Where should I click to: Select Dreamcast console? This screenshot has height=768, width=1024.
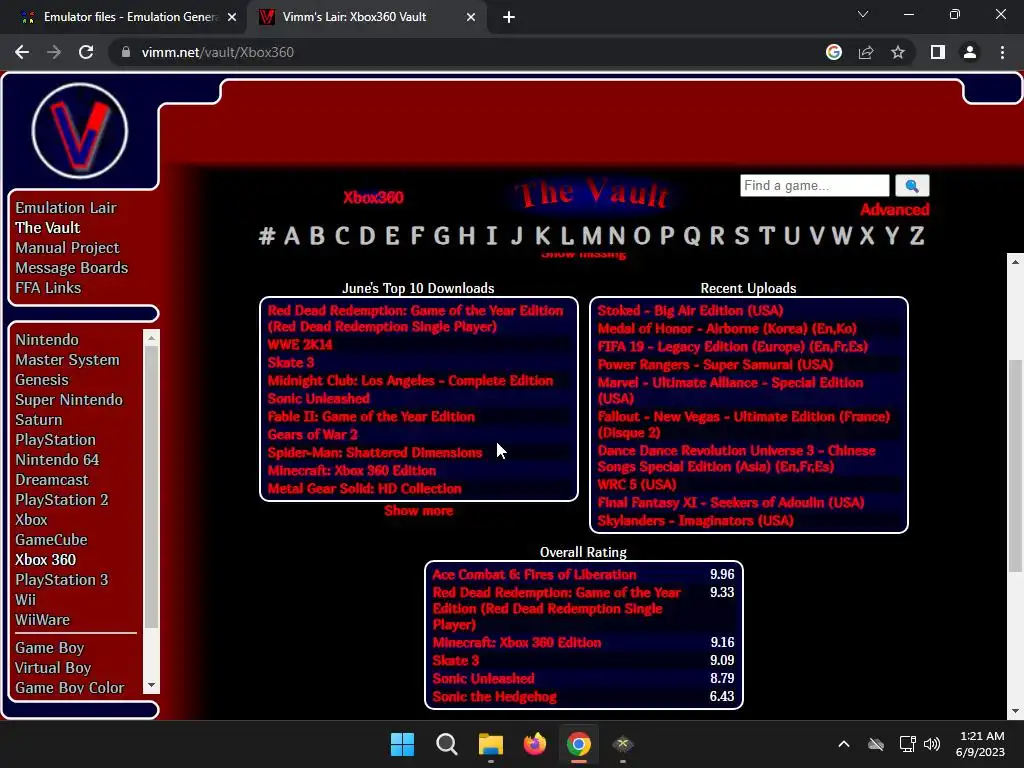(52, 480)
